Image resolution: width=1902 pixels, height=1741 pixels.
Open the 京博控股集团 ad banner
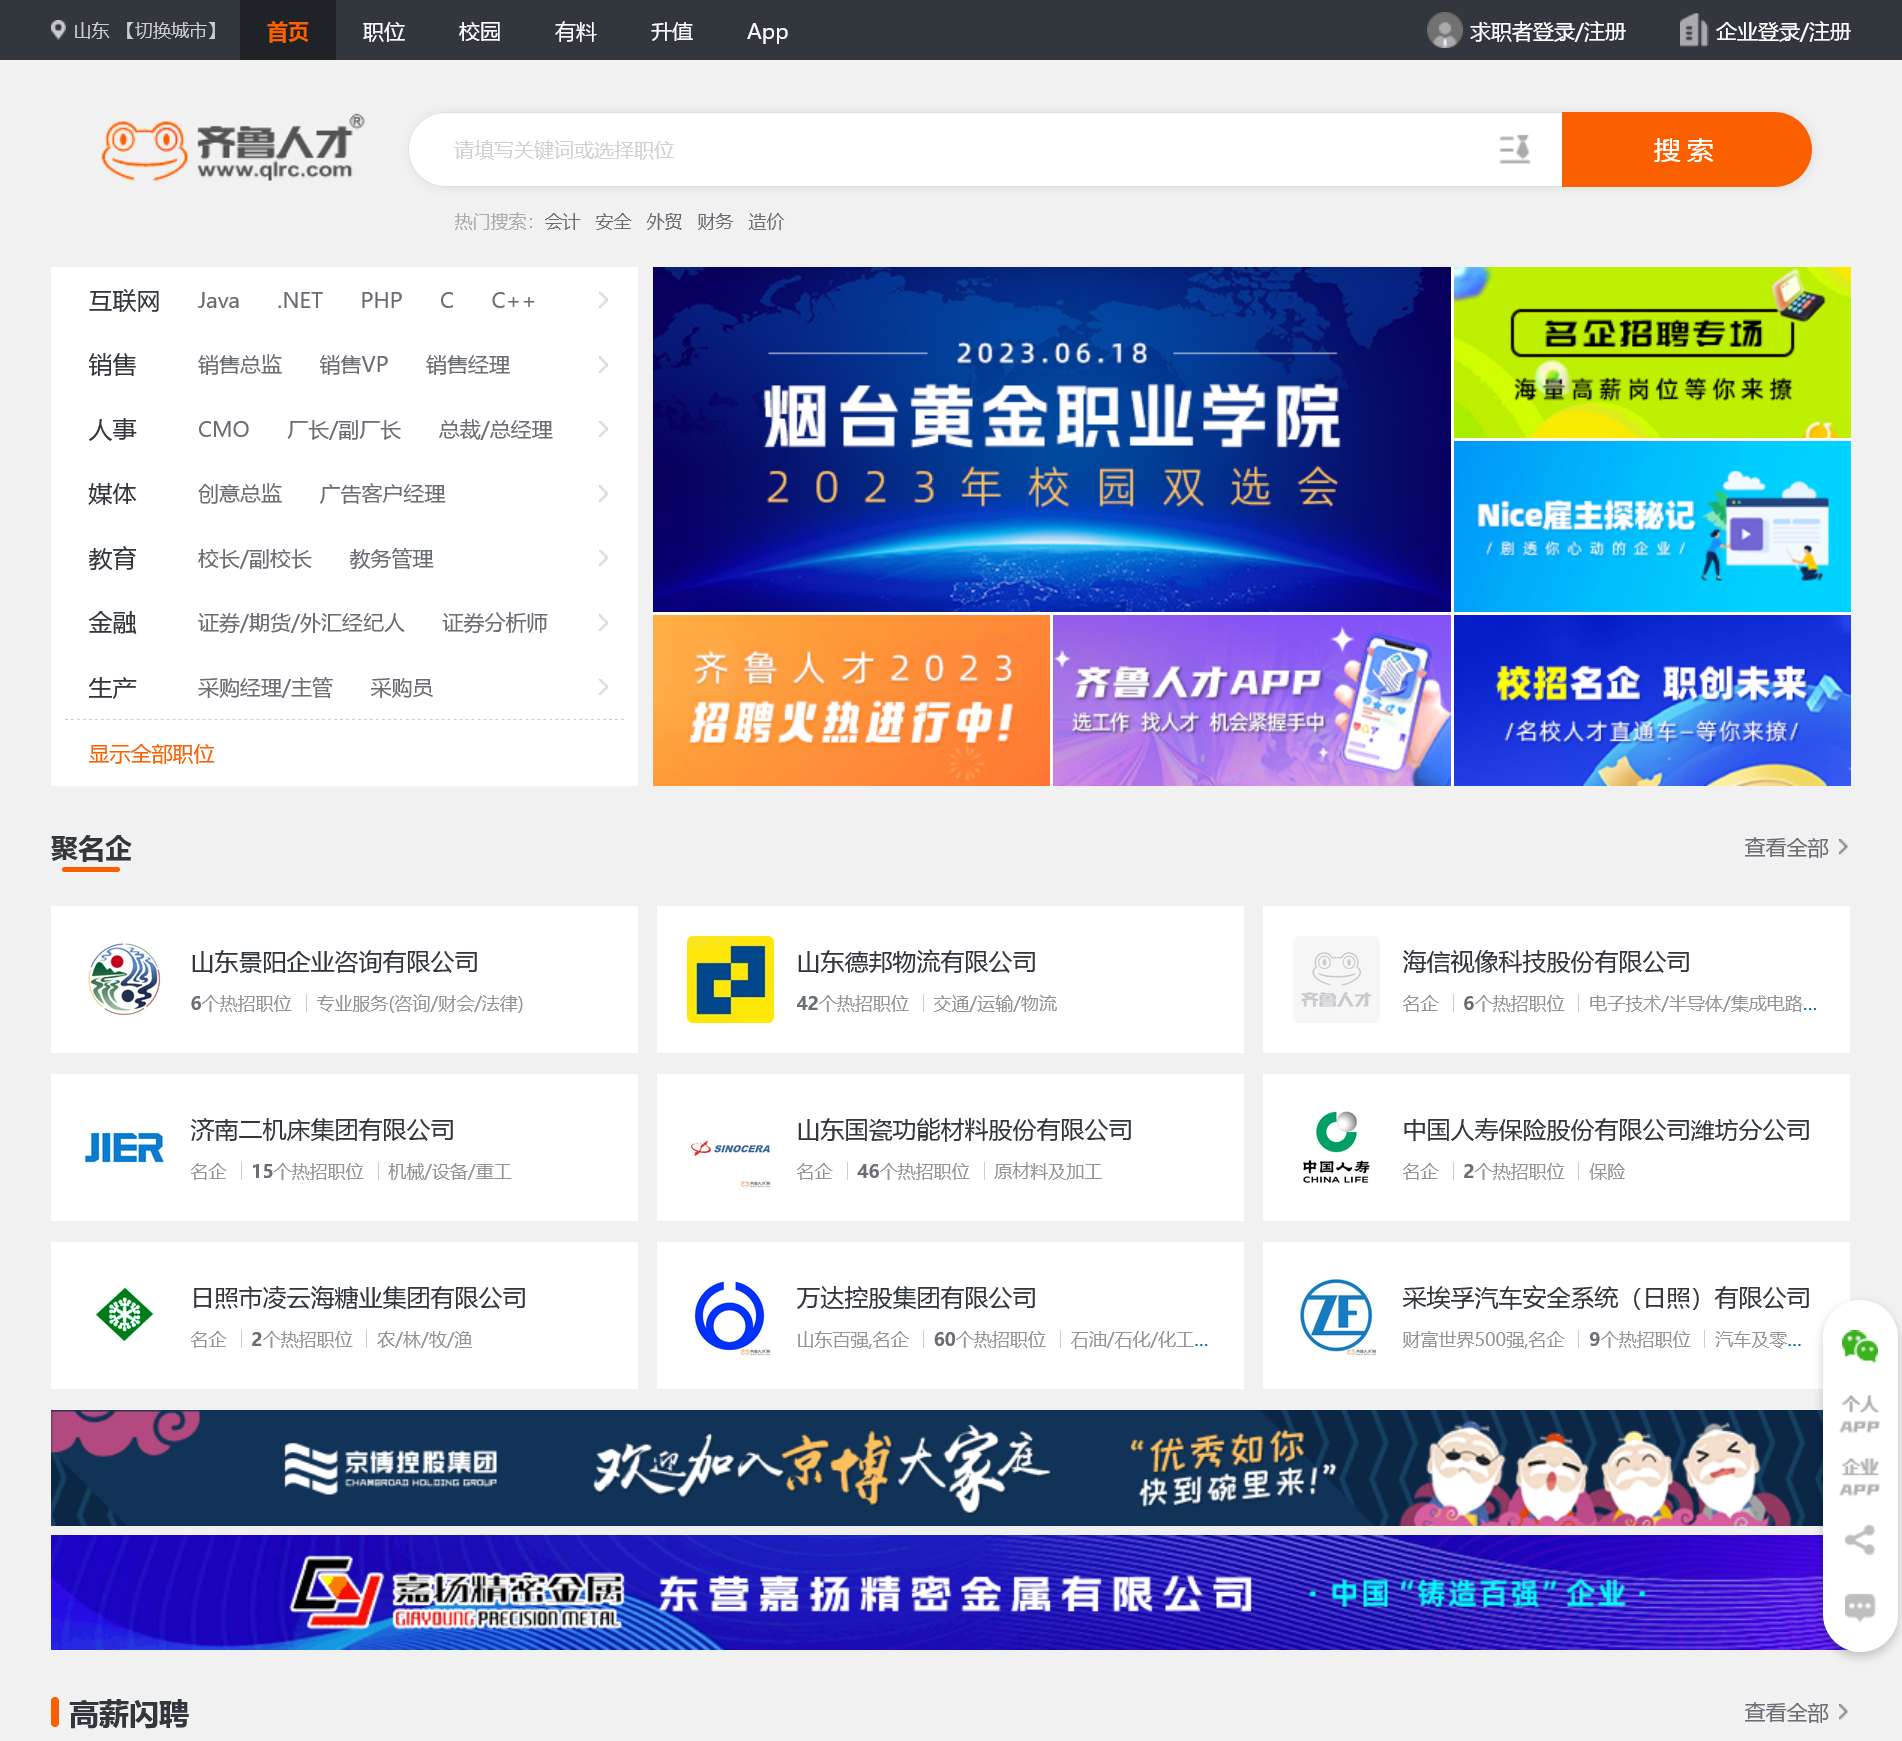tap(937, 1467)
